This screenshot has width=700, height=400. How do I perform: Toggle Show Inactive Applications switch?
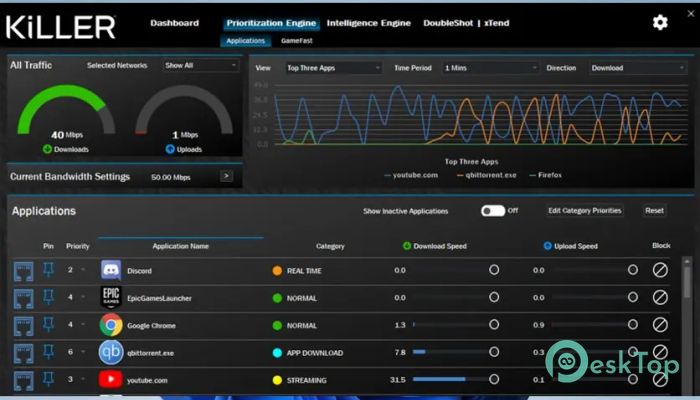coord(493,211)
